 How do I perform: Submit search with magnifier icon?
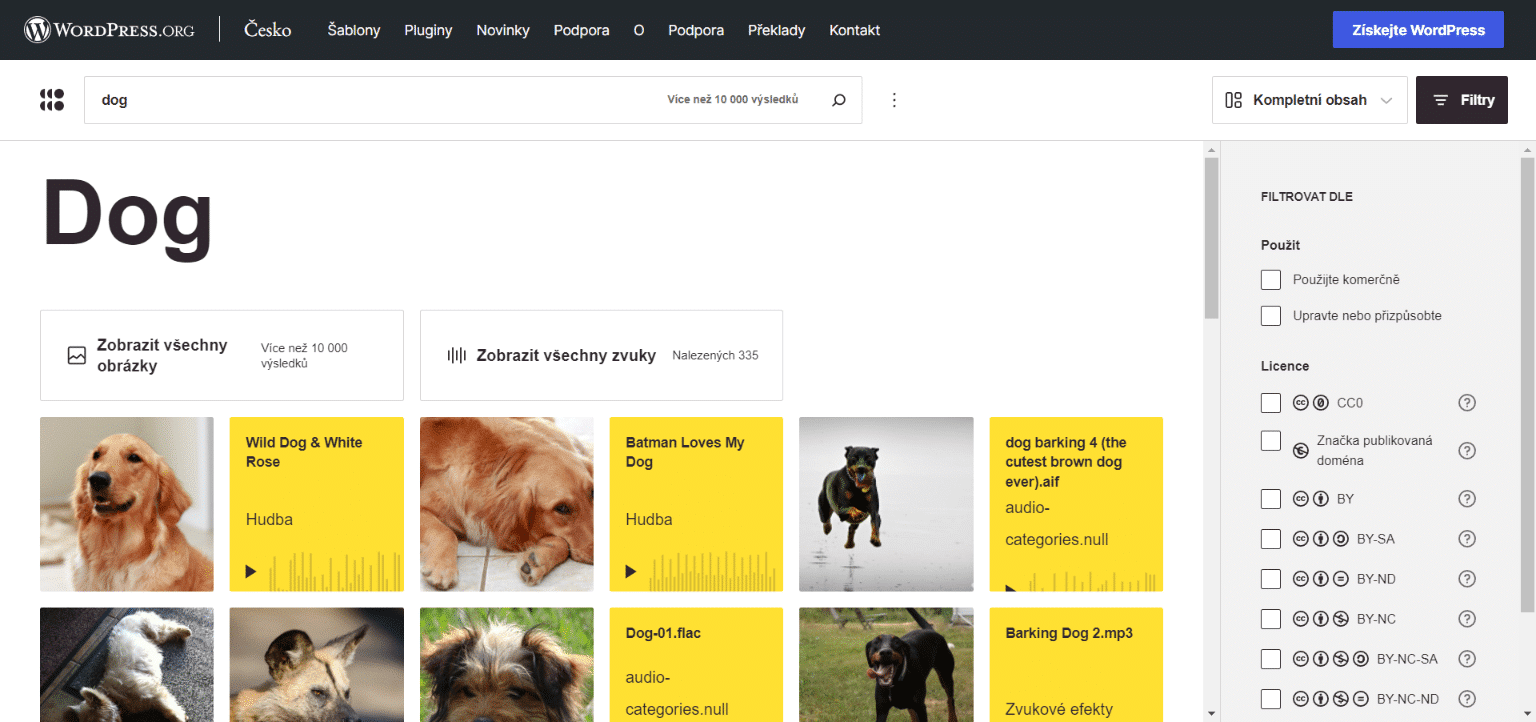(839, 100)
